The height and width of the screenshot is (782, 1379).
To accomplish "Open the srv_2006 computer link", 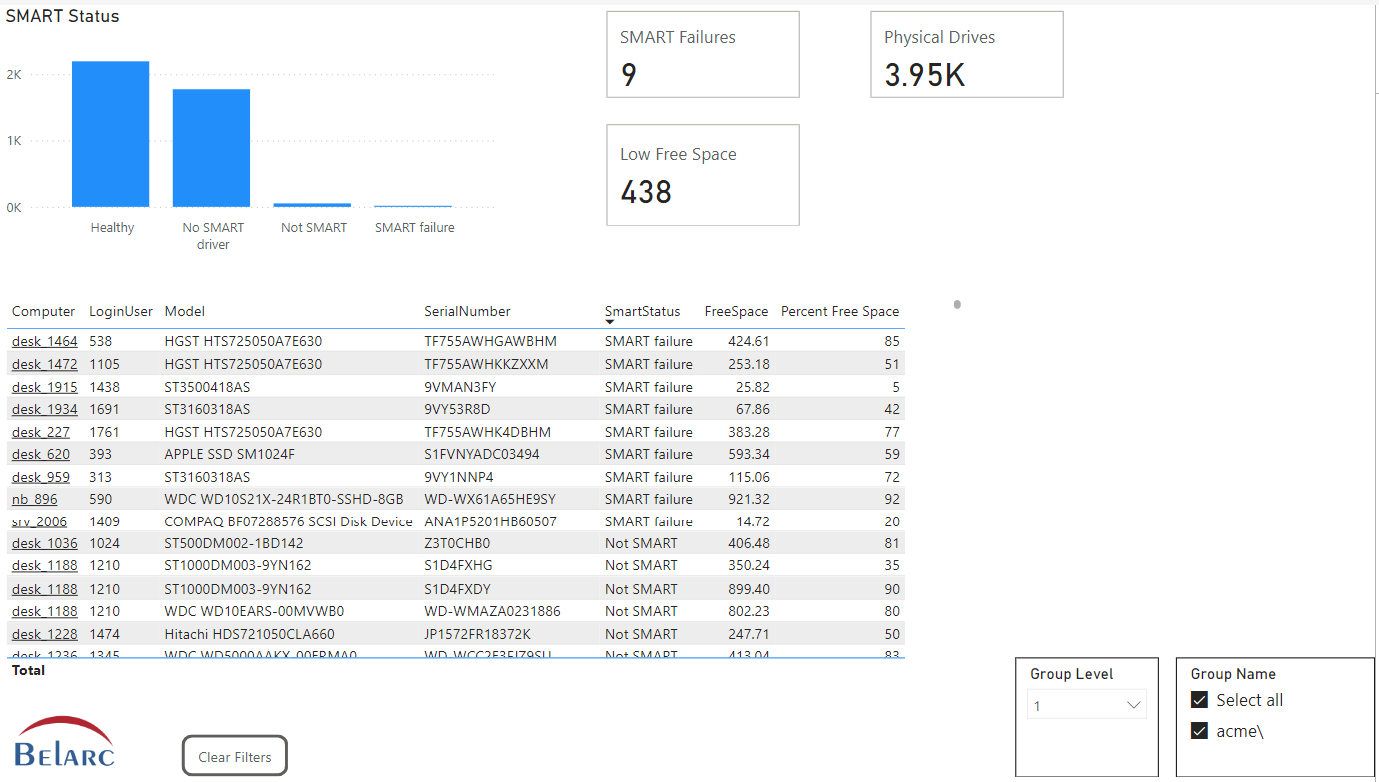I will (40, 521).
